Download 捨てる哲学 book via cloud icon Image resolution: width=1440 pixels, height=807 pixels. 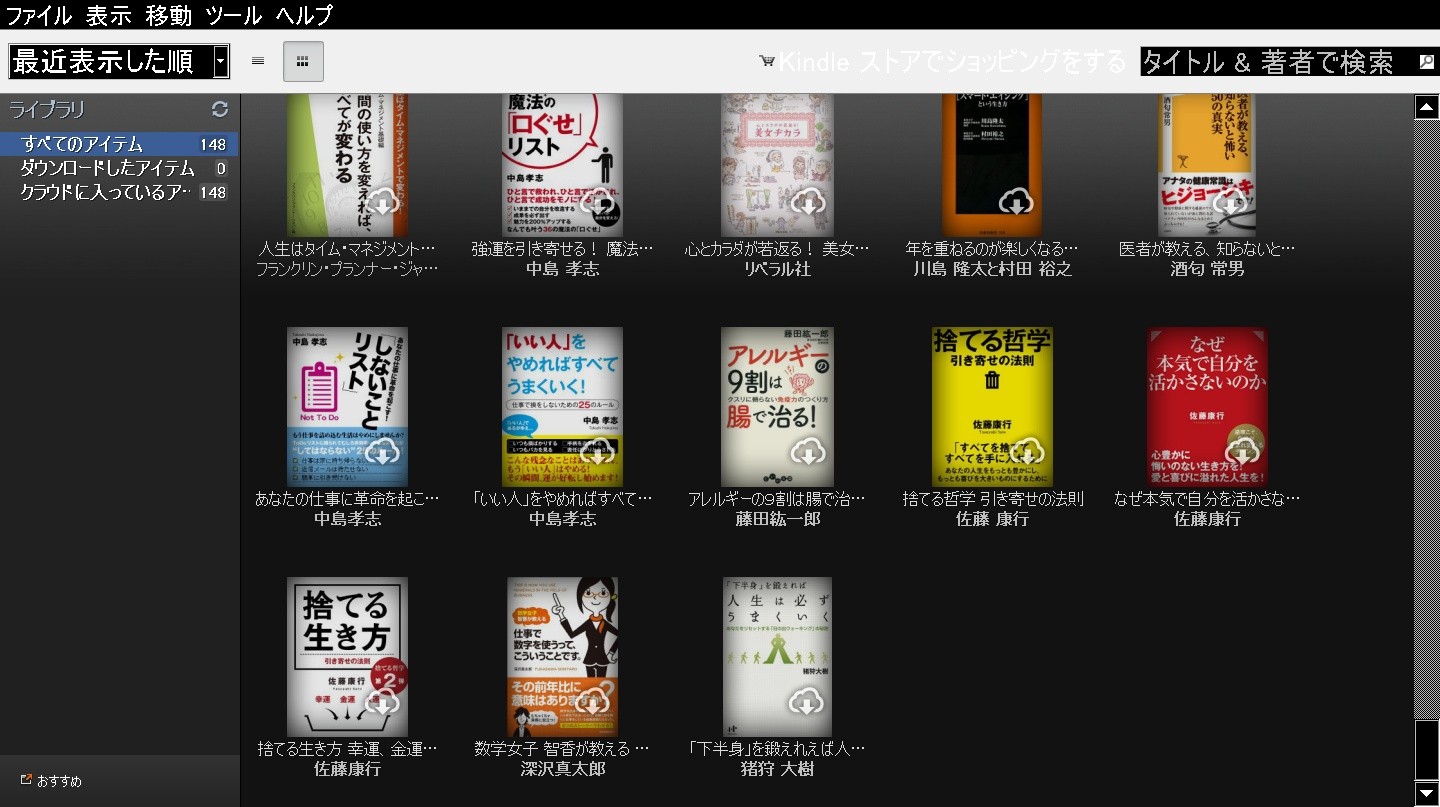pos(1027,452)
